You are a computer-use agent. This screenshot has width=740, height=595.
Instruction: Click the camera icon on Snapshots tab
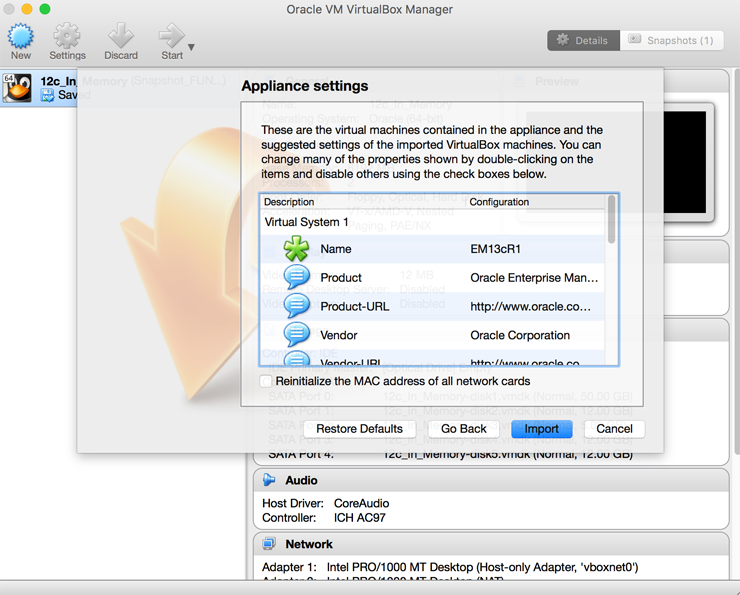click(634, 39)
